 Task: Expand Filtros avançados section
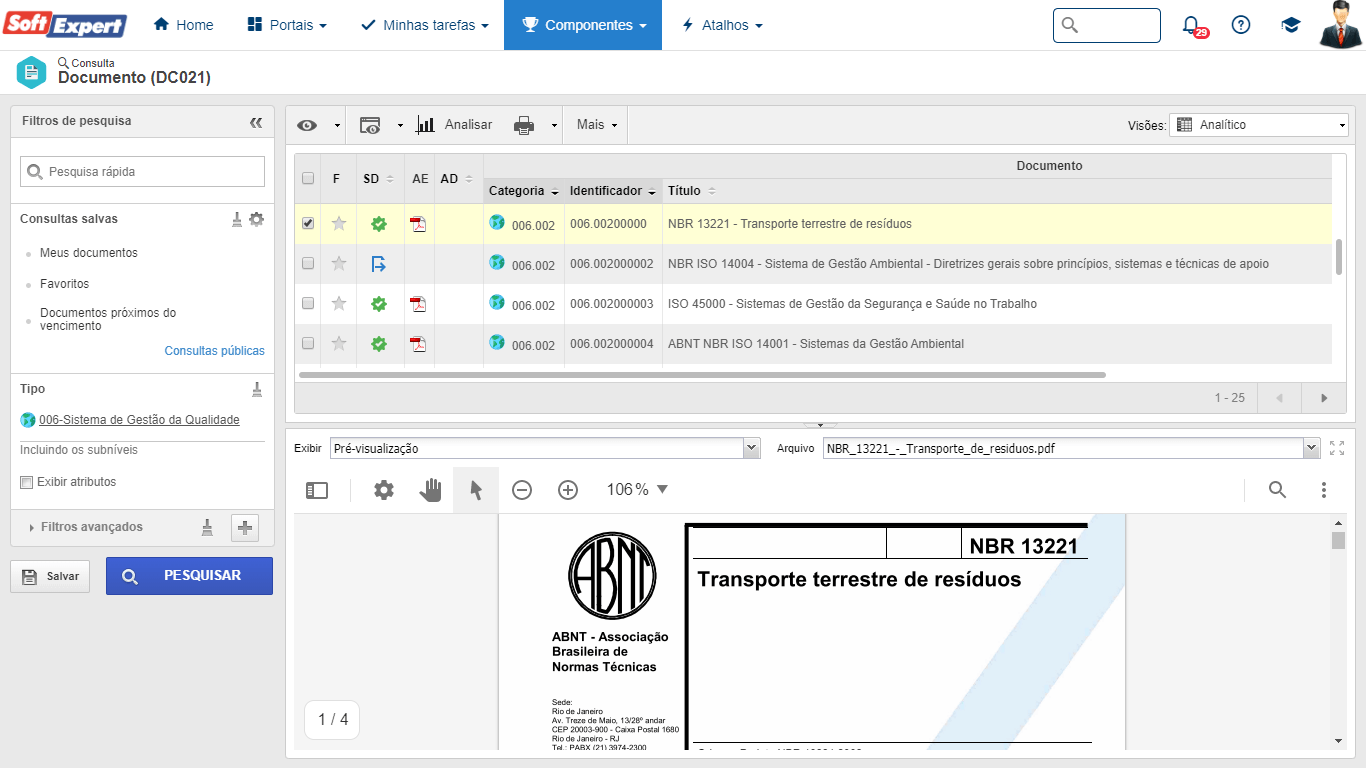(x=91, y=527)
